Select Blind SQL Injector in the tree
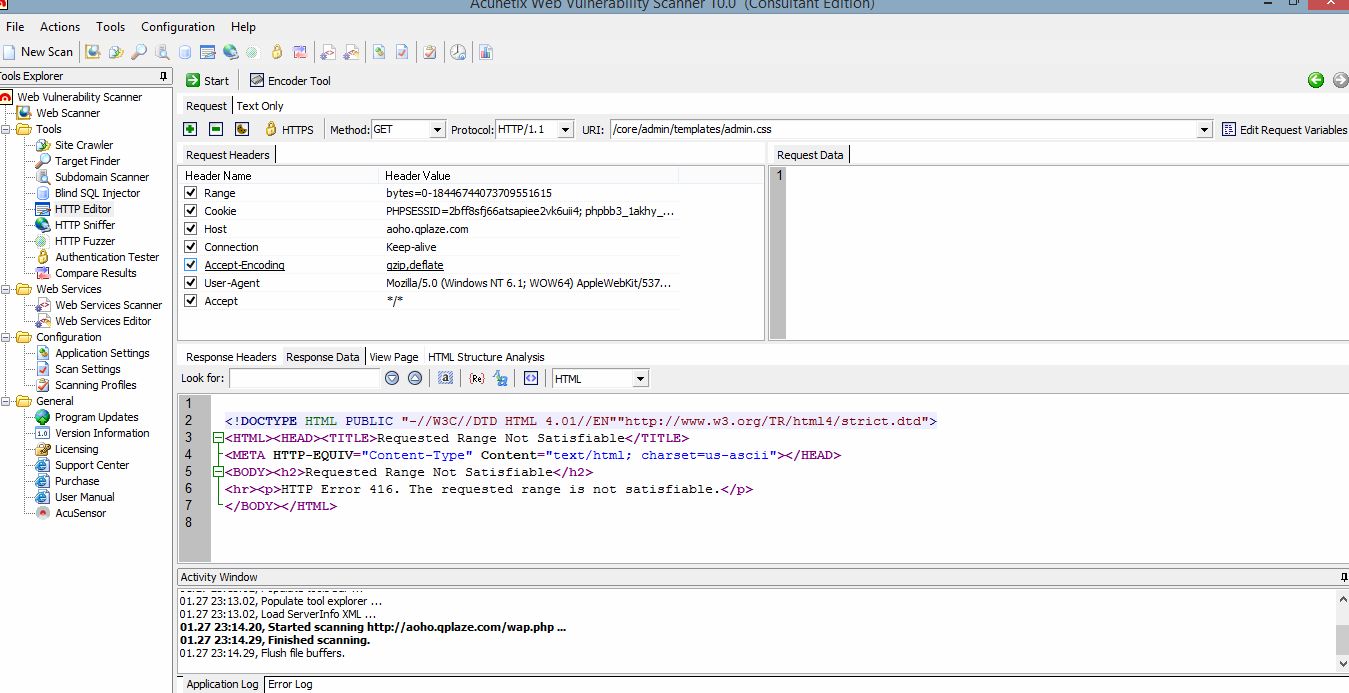The height and width of the screenshot is (693, 1349). (x=97, y=193)
